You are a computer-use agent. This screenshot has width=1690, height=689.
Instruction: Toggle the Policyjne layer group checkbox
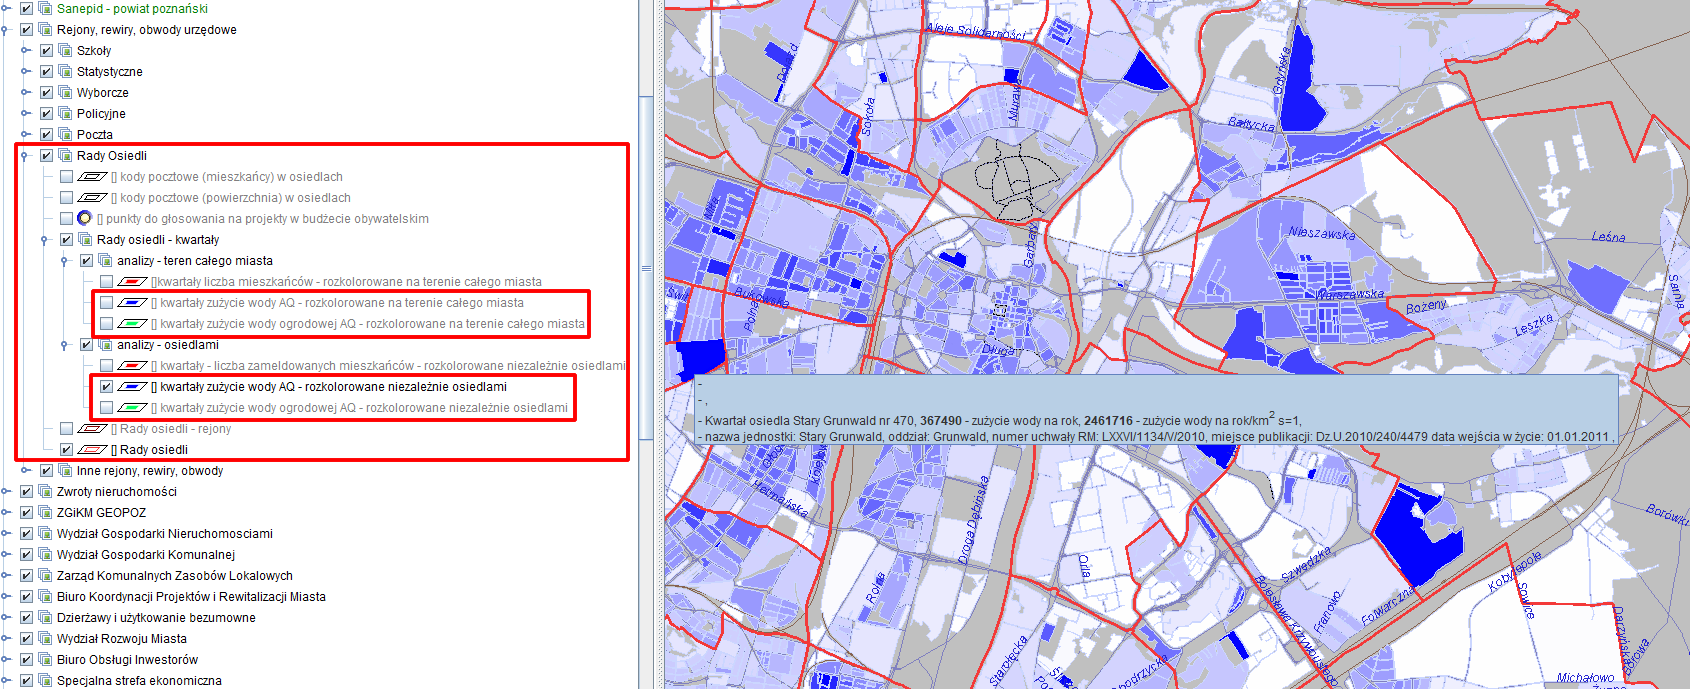click(46, 114)
